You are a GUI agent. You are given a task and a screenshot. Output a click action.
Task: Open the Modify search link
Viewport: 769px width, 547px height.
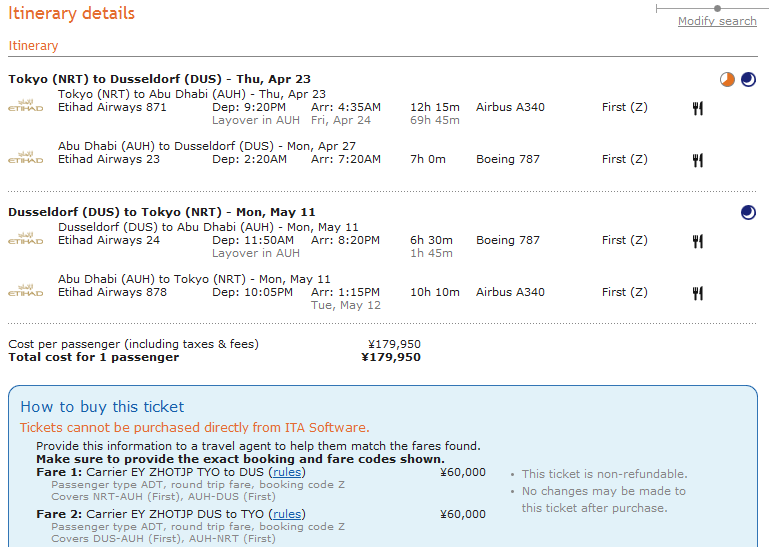tap(717, 21)
